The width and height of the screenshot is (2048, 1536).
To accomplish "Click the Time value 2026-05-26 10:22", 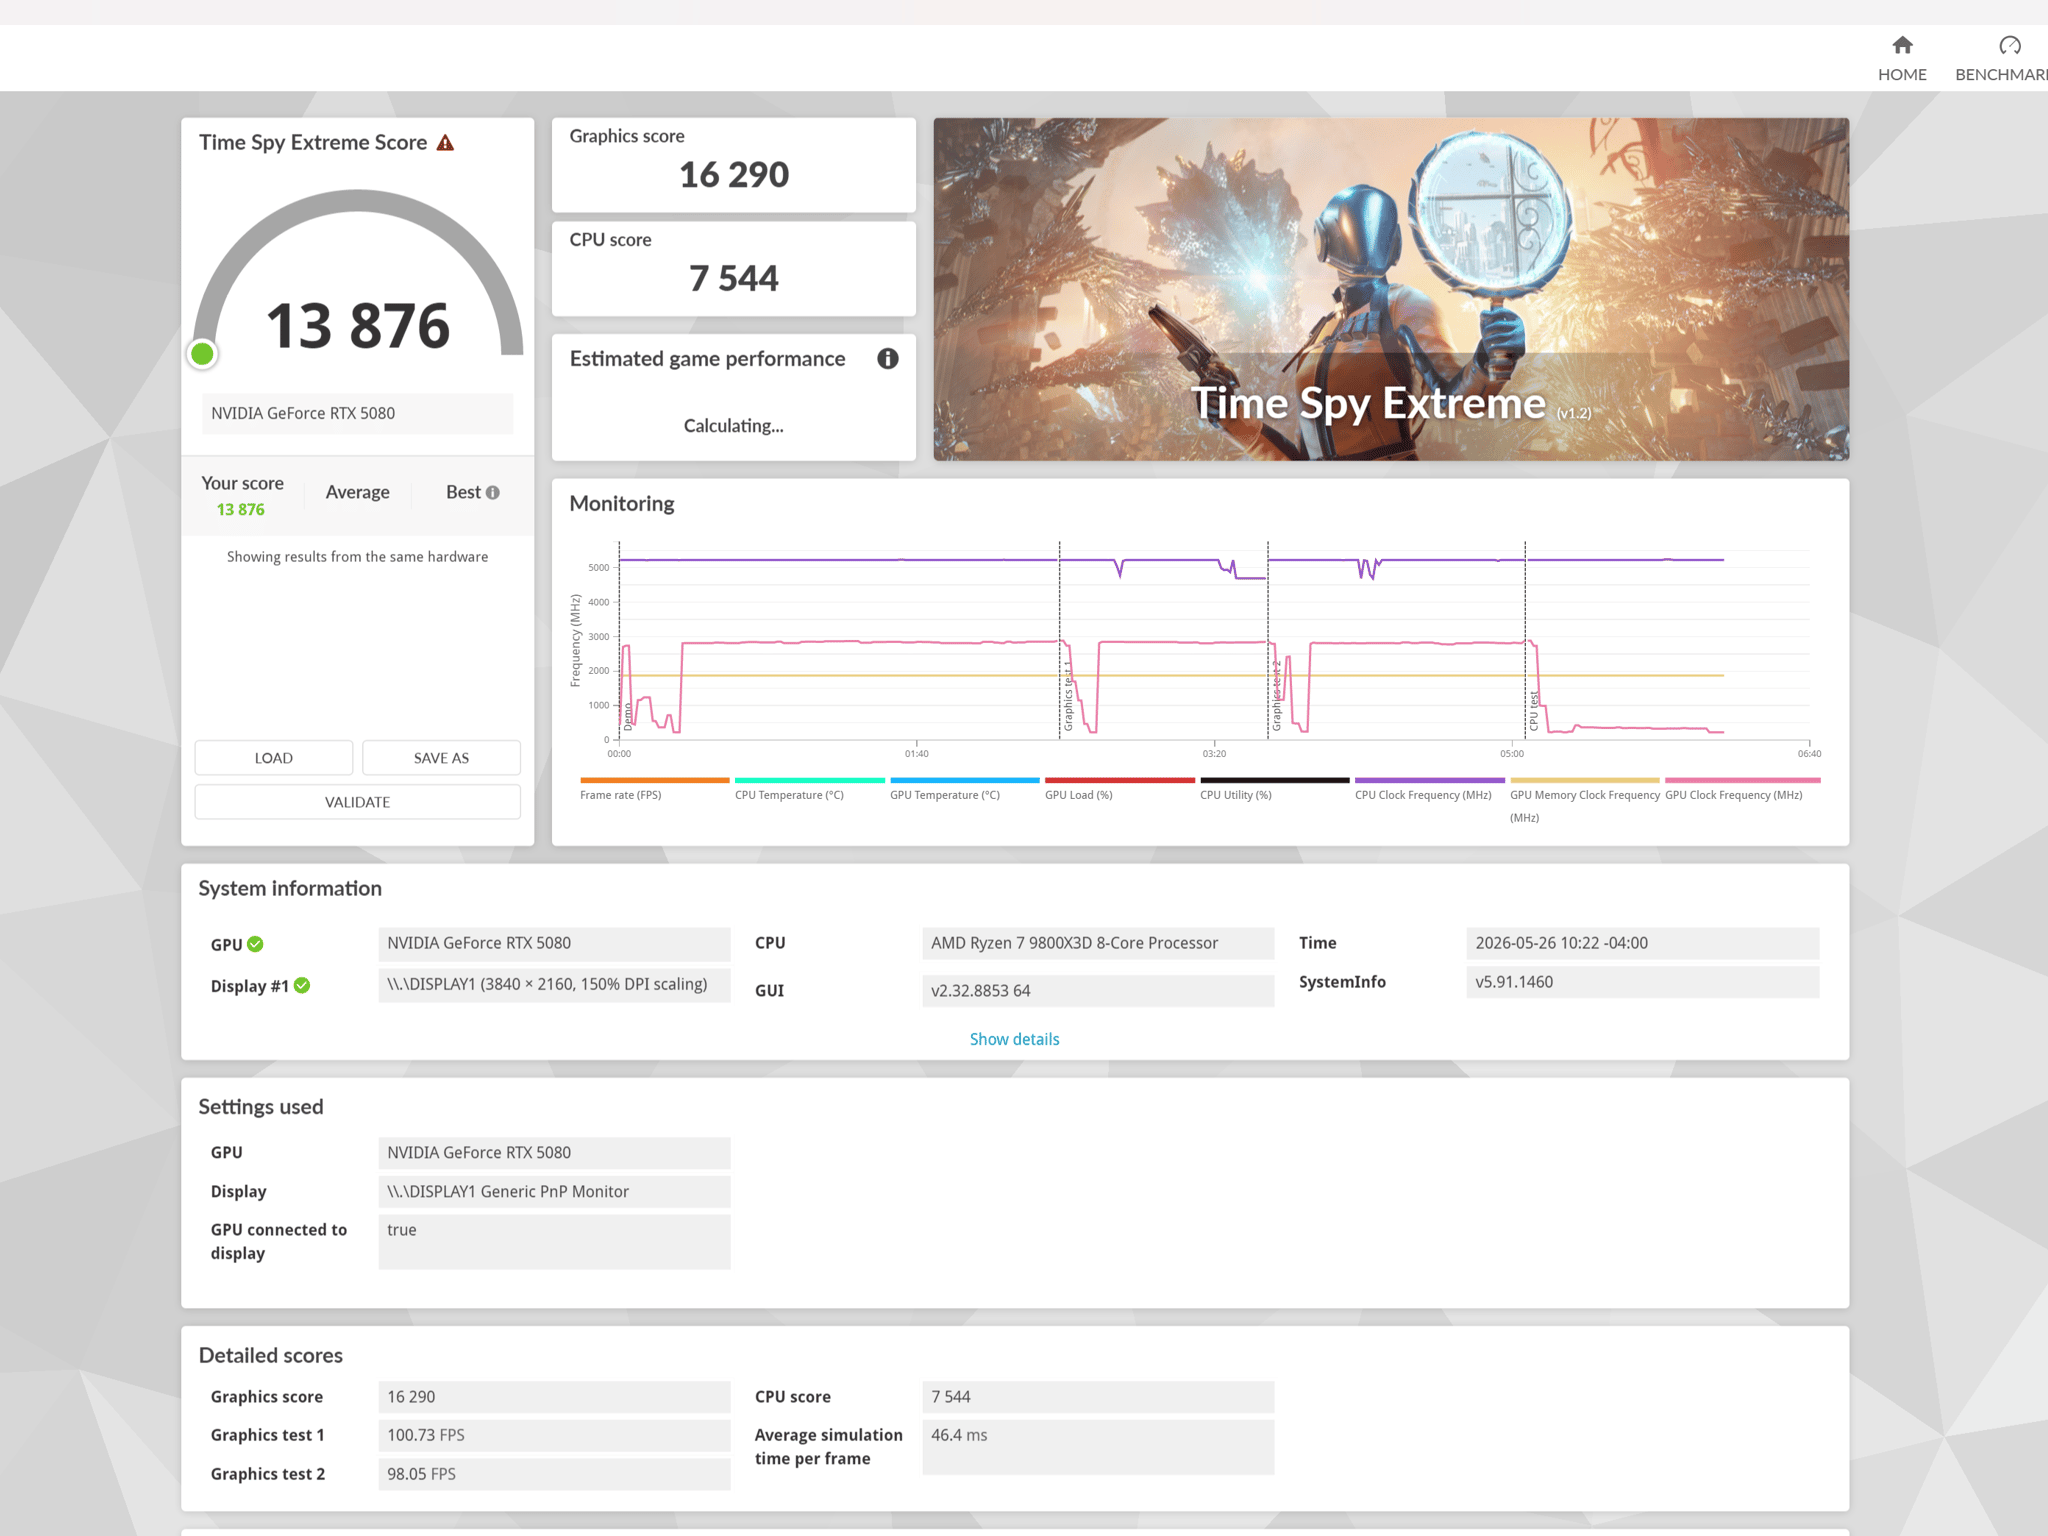I will 1642,943.
